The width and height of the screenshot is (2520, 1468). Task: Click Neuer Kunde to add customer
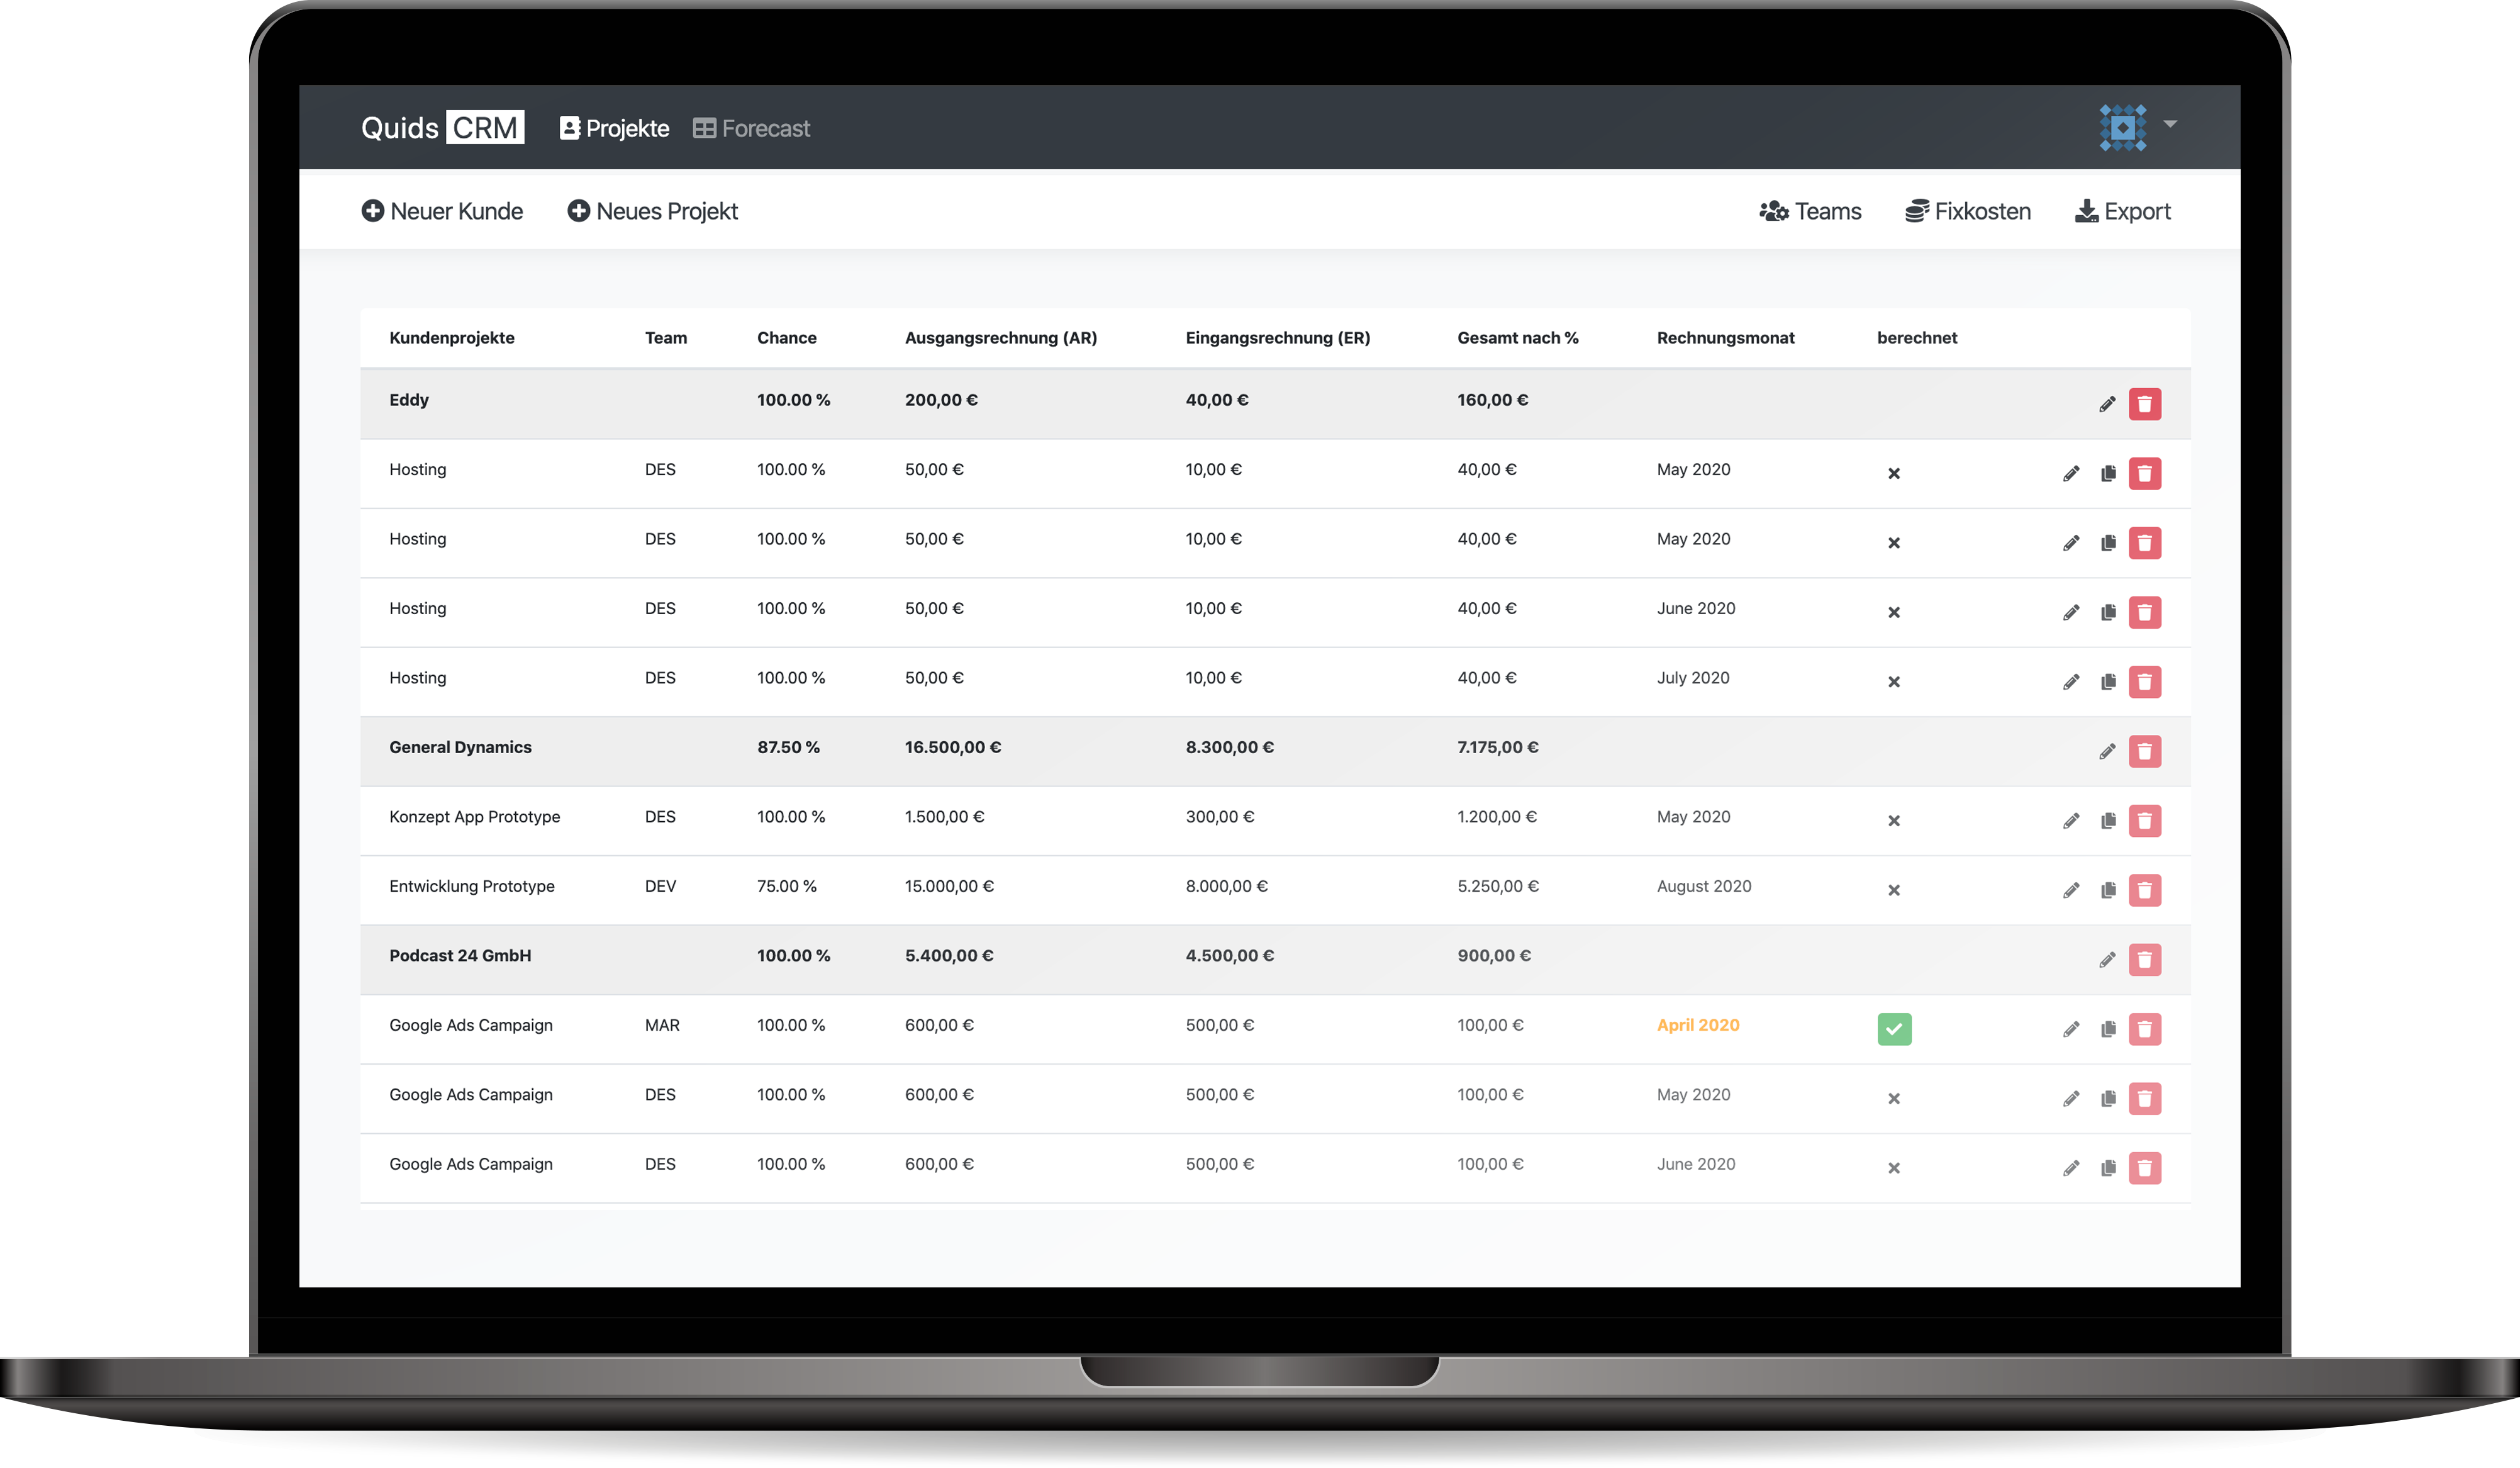pos(442,211)
